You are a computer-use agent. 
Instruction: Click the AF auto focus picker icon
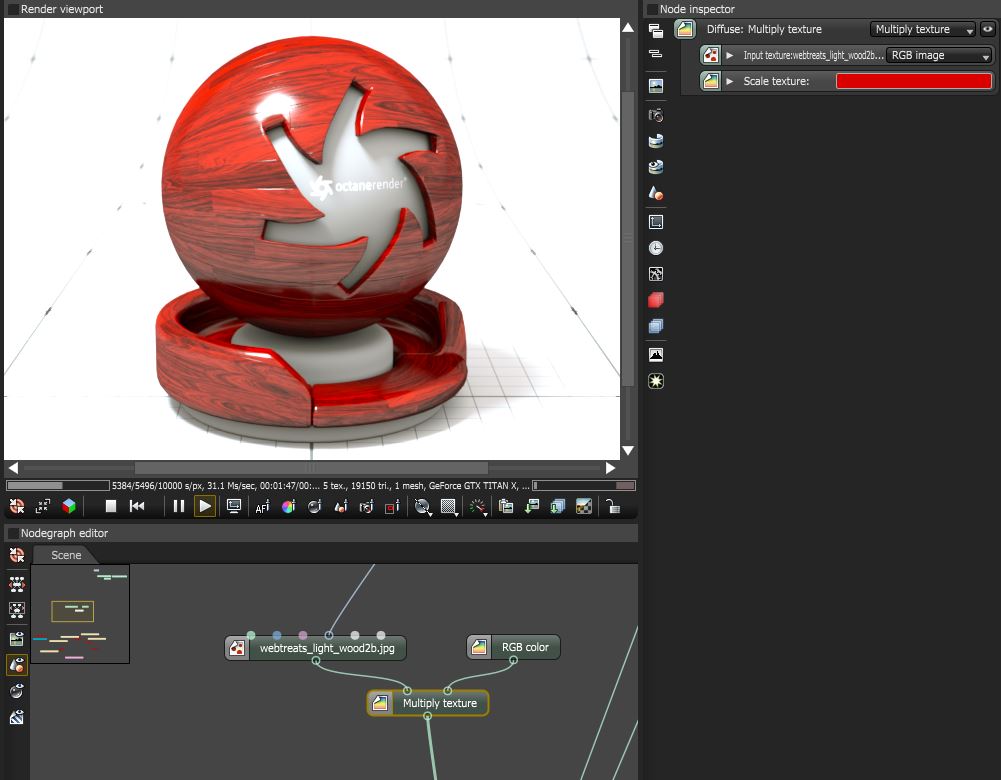pos(262,507)
